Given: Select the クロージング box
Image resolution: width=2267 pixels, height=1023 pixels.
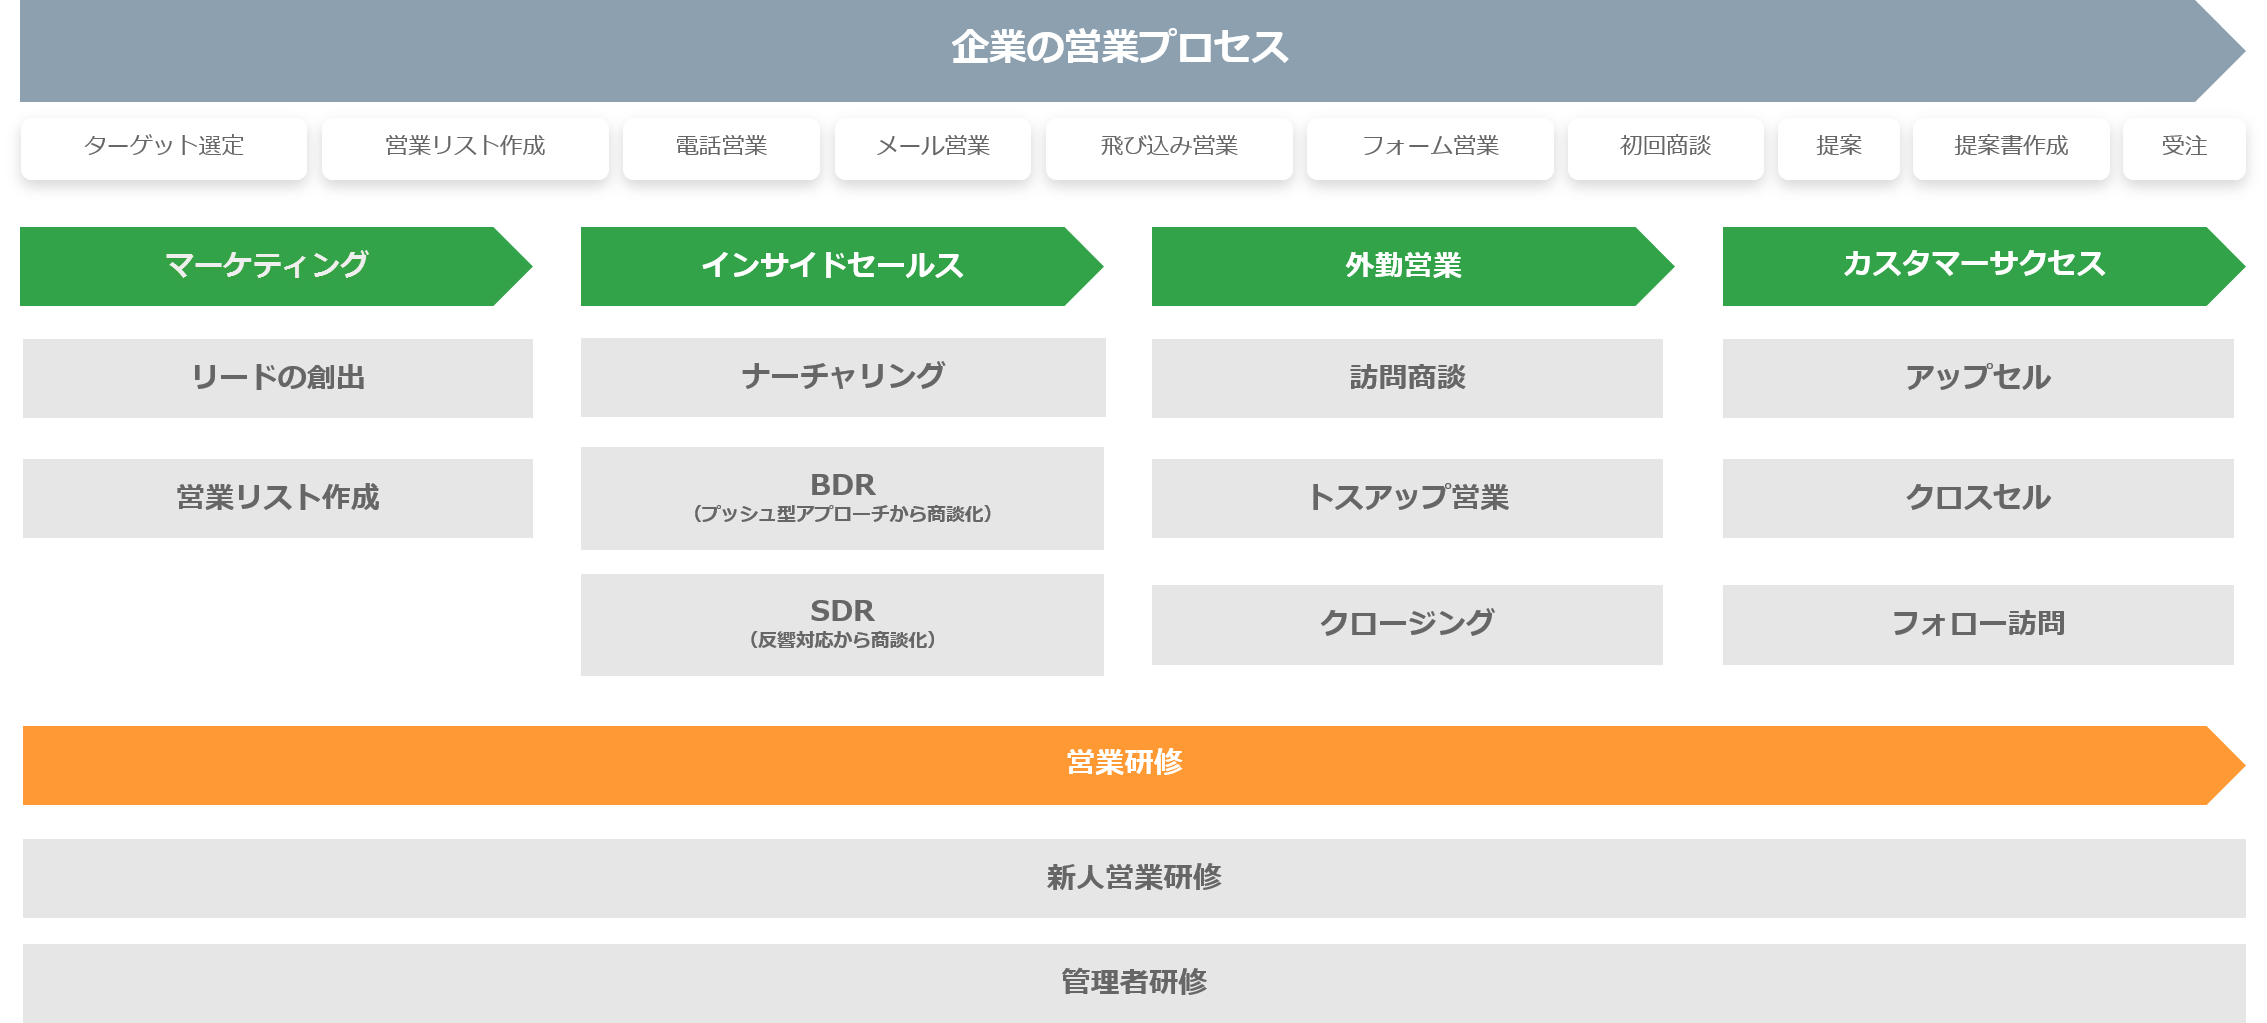Looking at the screenshot, I should point(1407,624).
